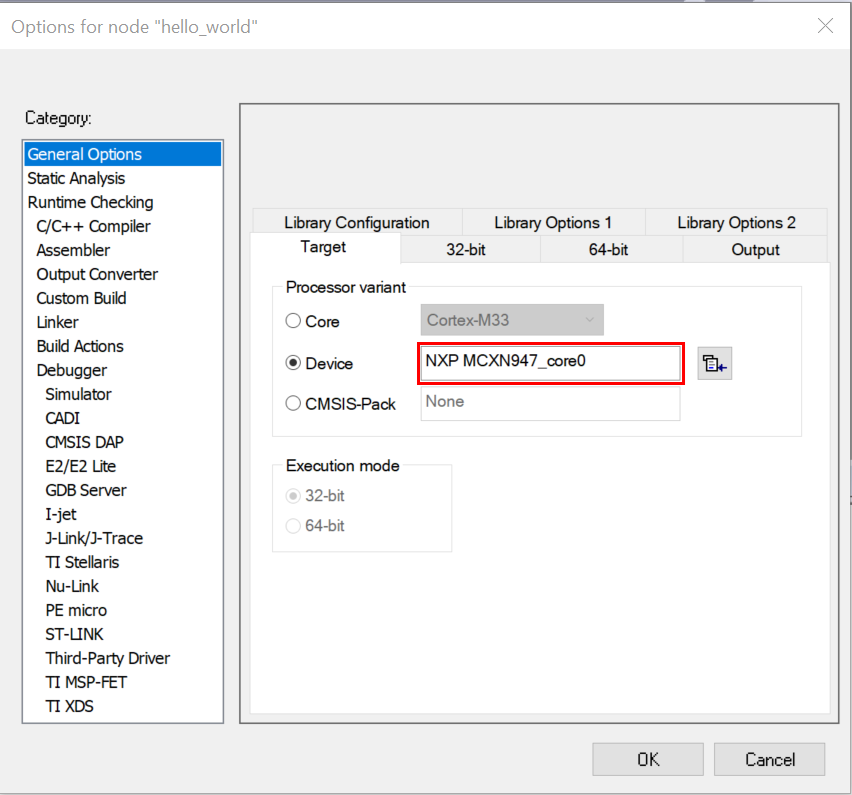Click the device selection browse icon
Screen dimensions: 852x795
pos(714,364)
